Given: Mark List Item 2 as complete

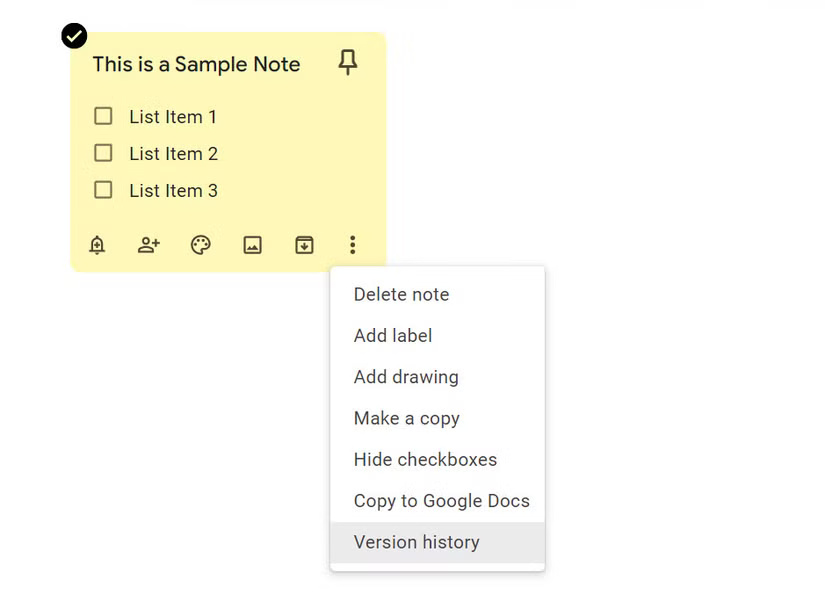Looking at the screenshot, I should point(103,153).
